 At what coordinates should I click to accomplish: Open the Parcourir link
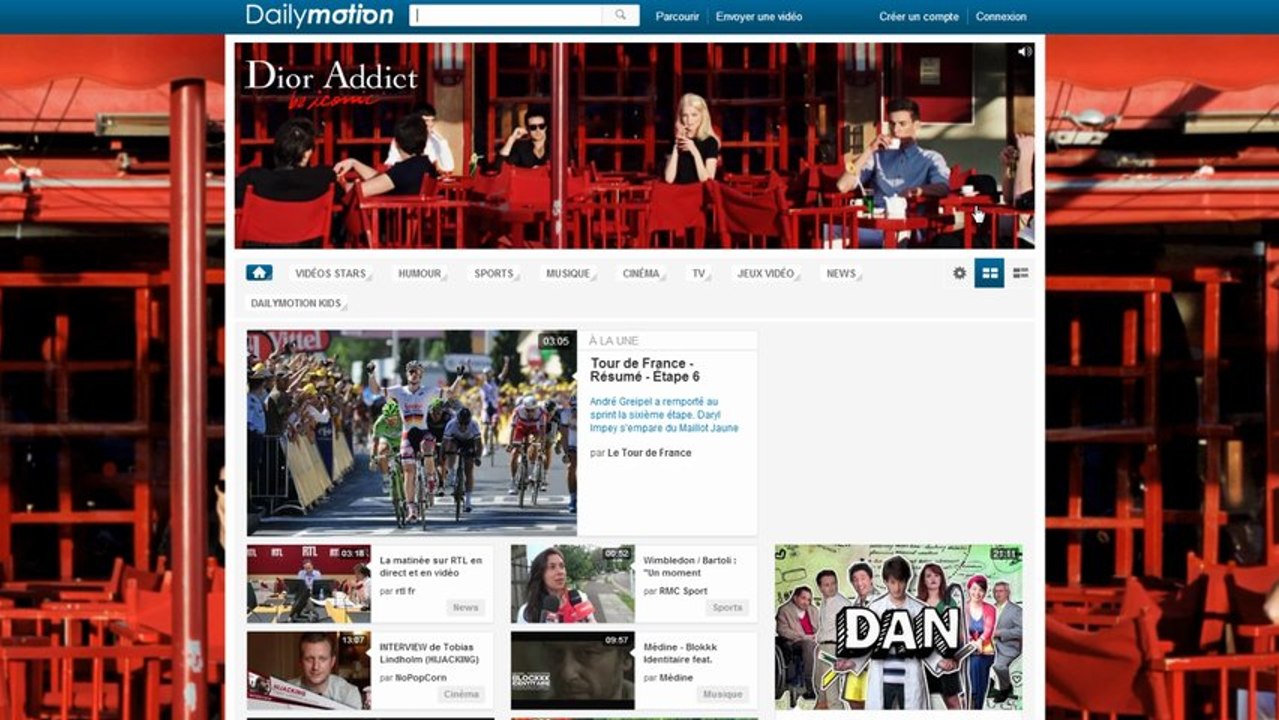coord(677,16)
